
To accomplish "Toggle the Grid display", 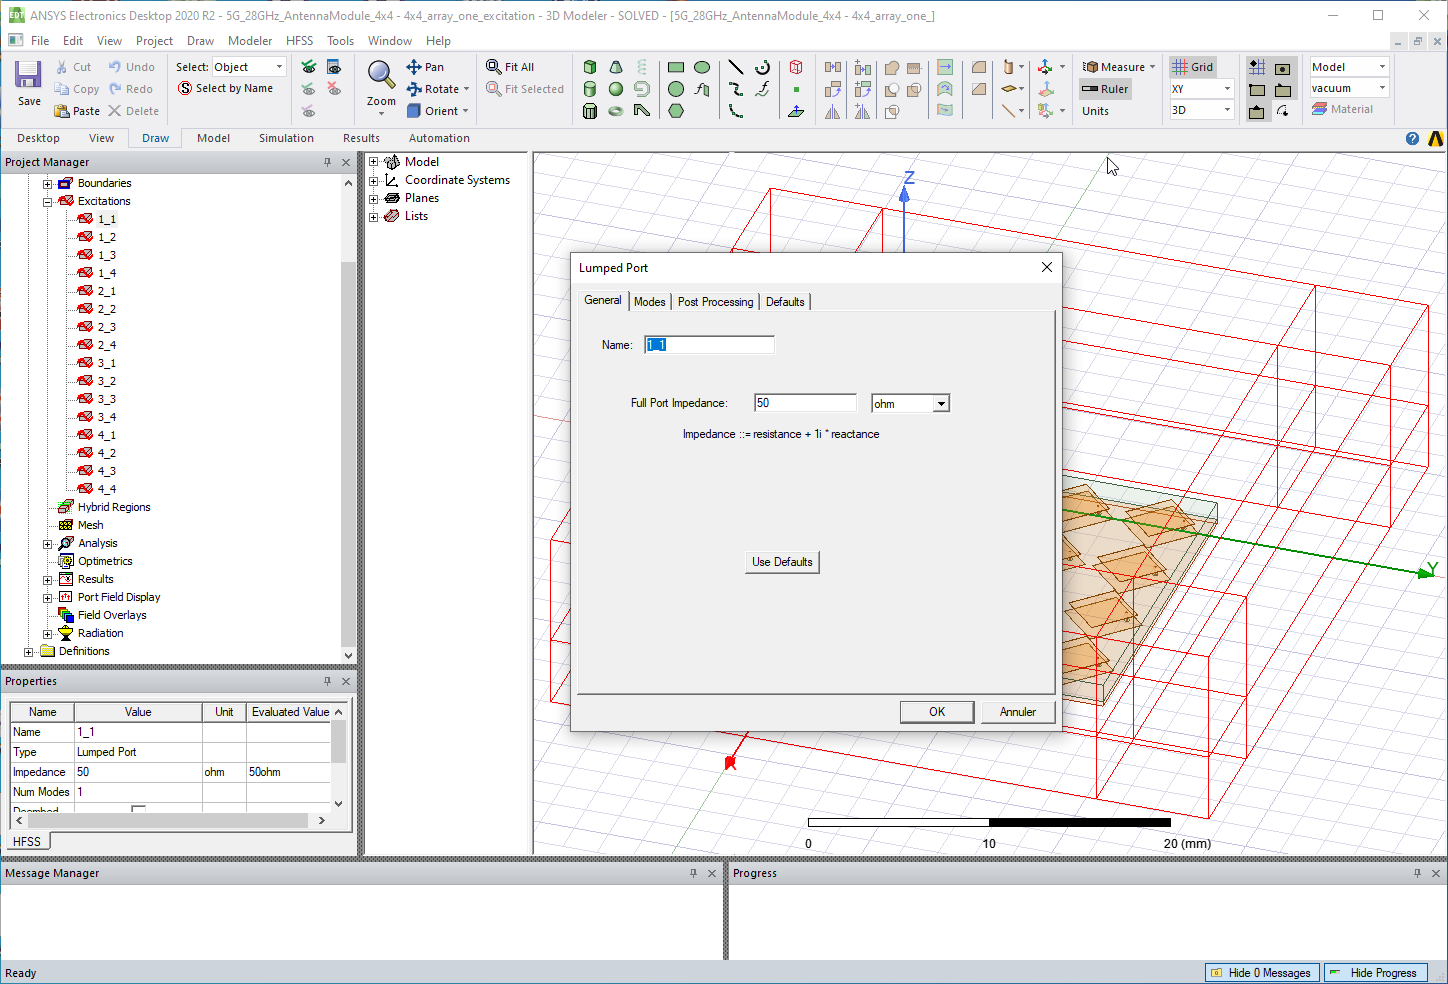I will click(x=1193, y=67).
